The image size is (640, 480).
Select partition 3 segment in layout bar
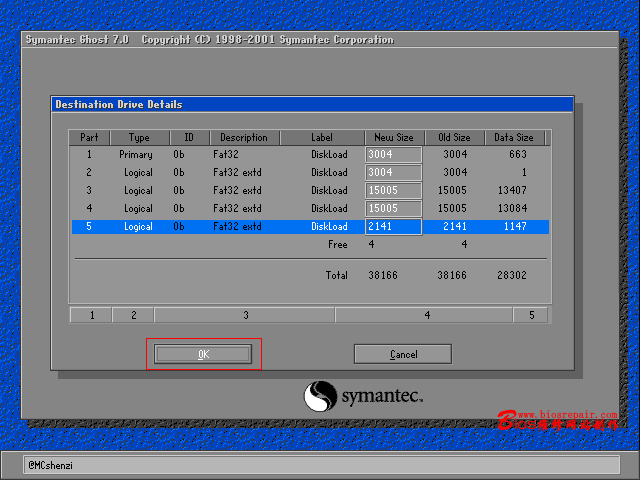pos(245,315)
